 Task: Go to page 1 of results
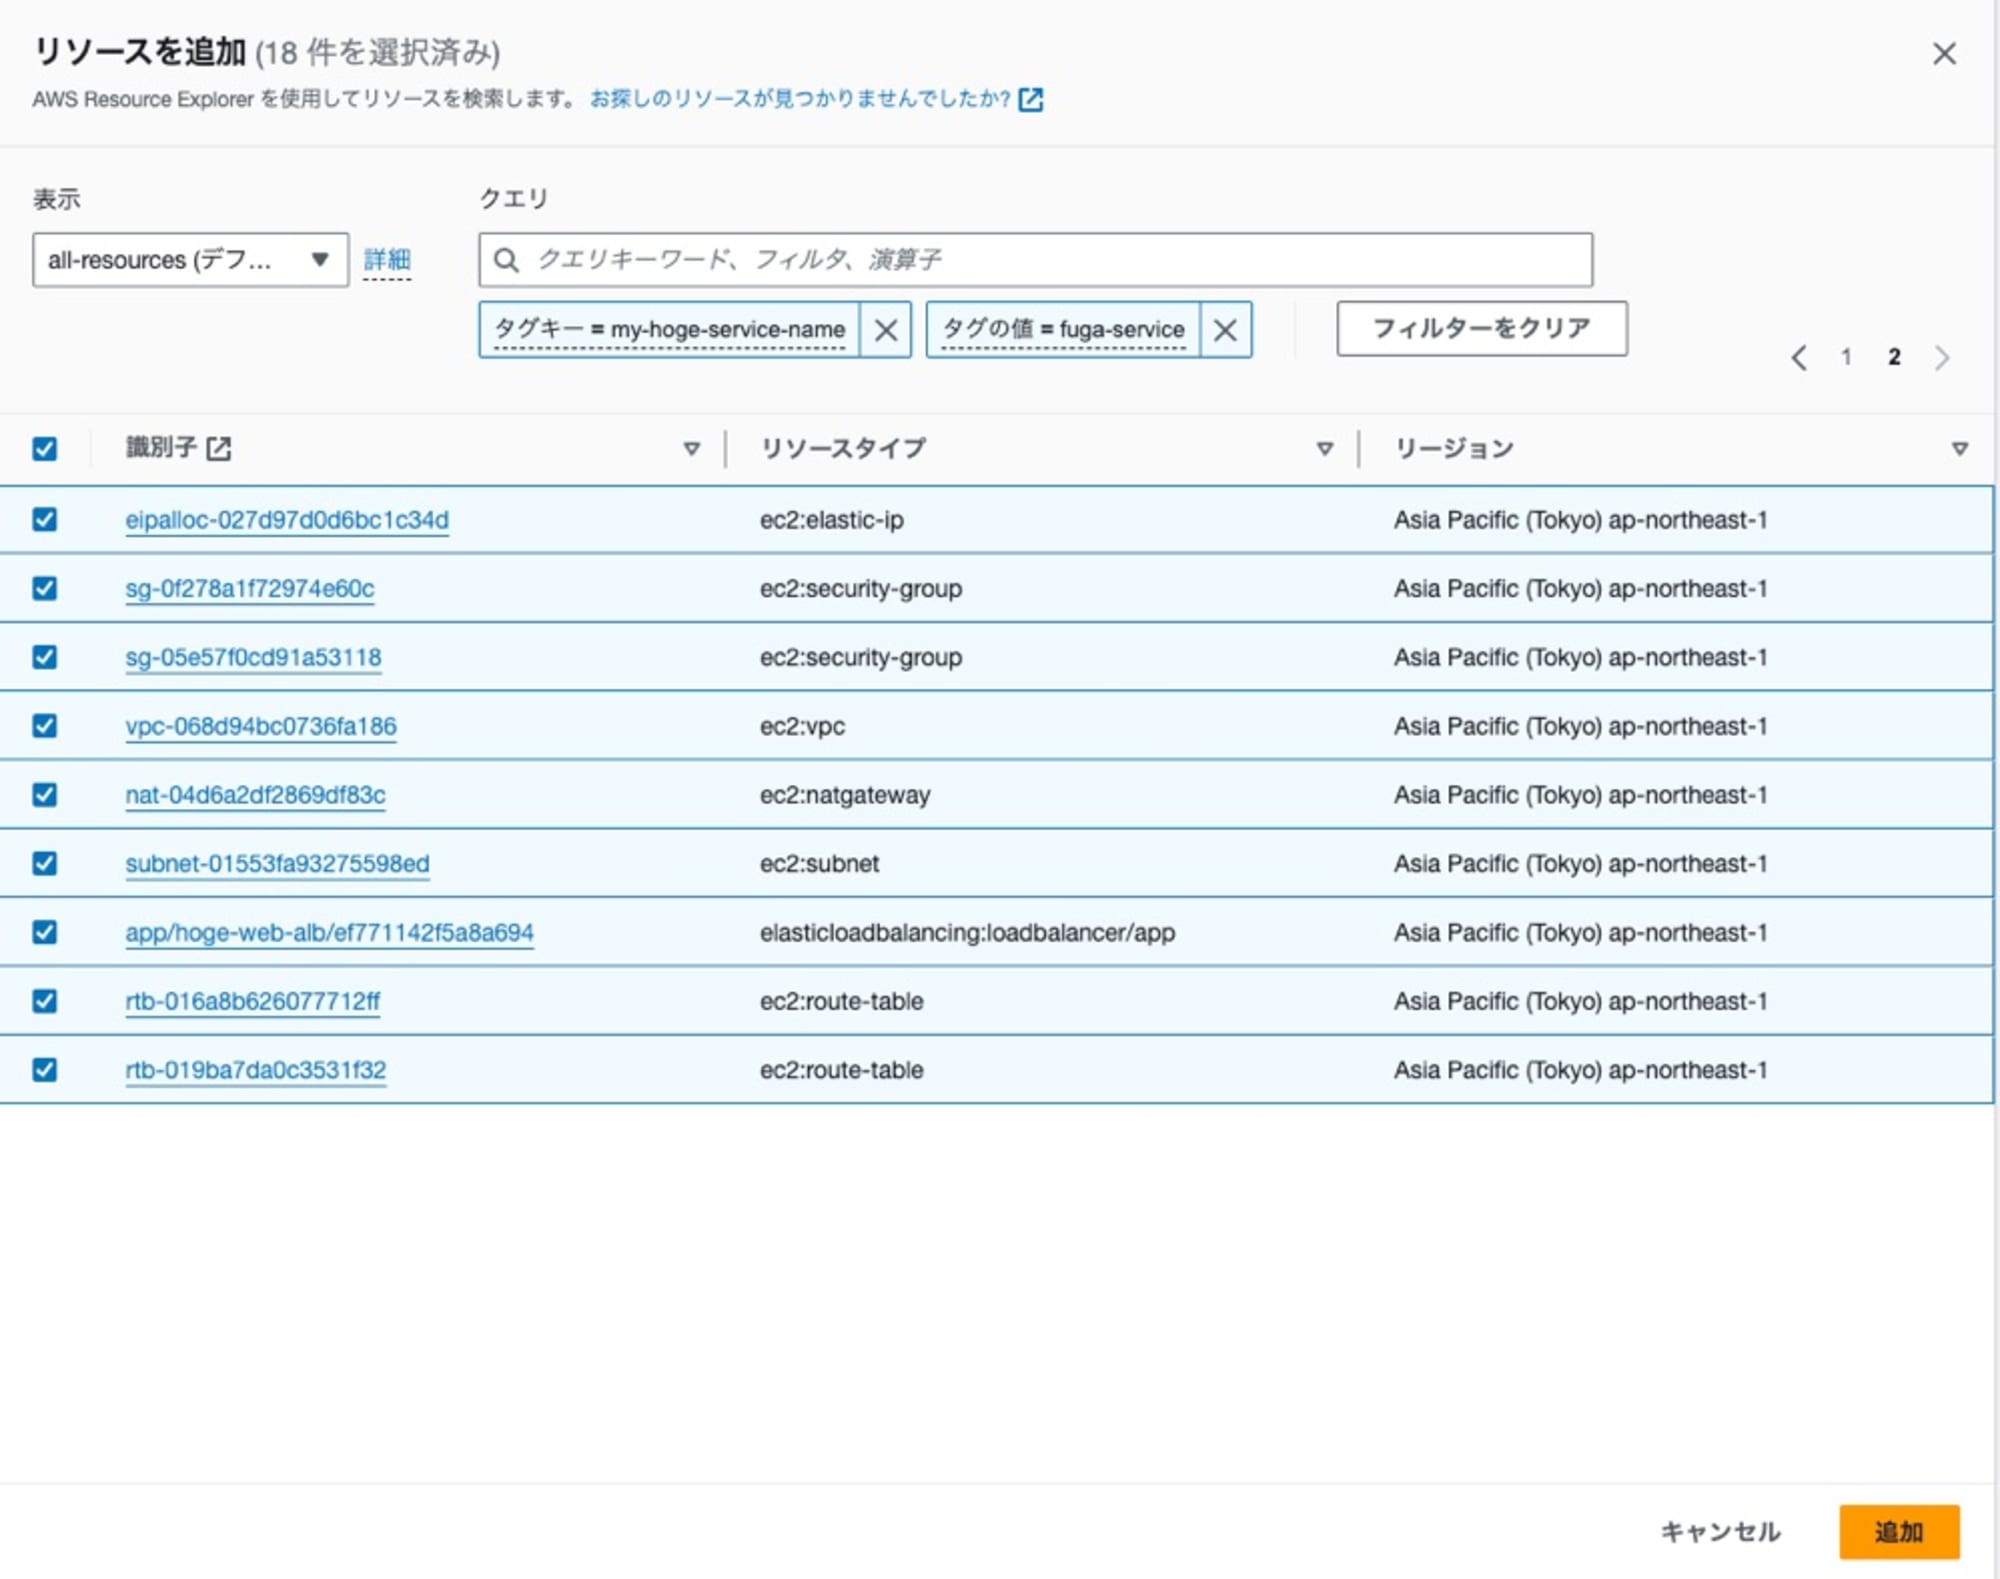1846,357
